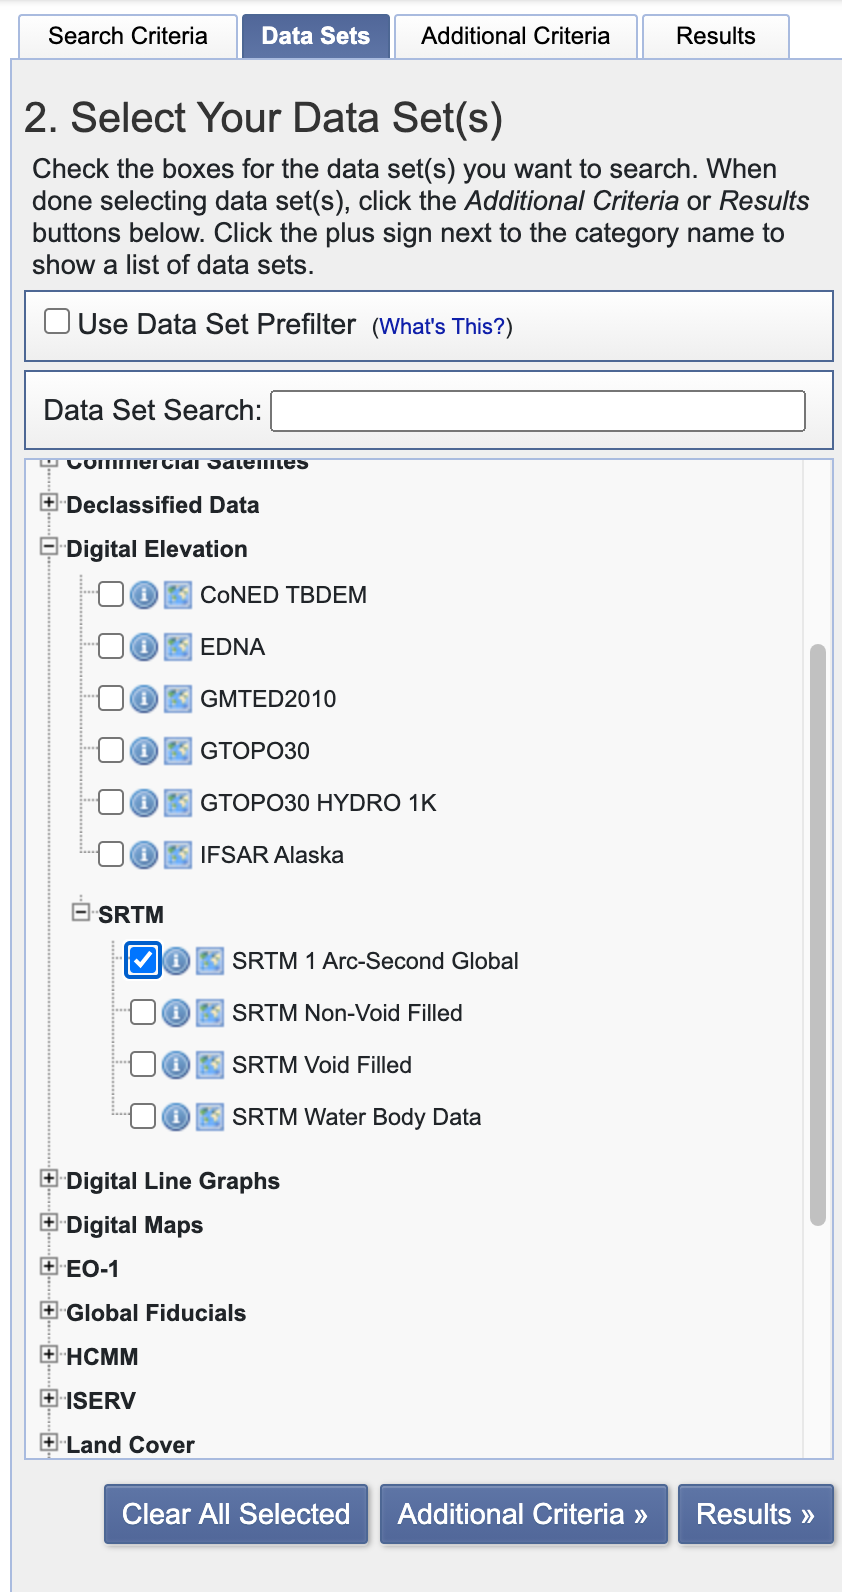Open info icon for CoNED TBDEM
The image size is (842, 1592).
(144, 595)
